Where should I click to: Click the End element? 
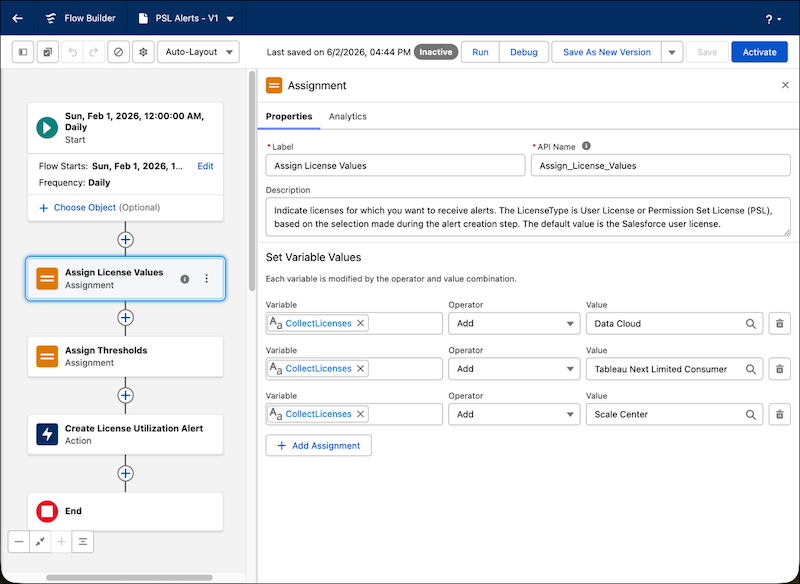[x=125, y=512]
